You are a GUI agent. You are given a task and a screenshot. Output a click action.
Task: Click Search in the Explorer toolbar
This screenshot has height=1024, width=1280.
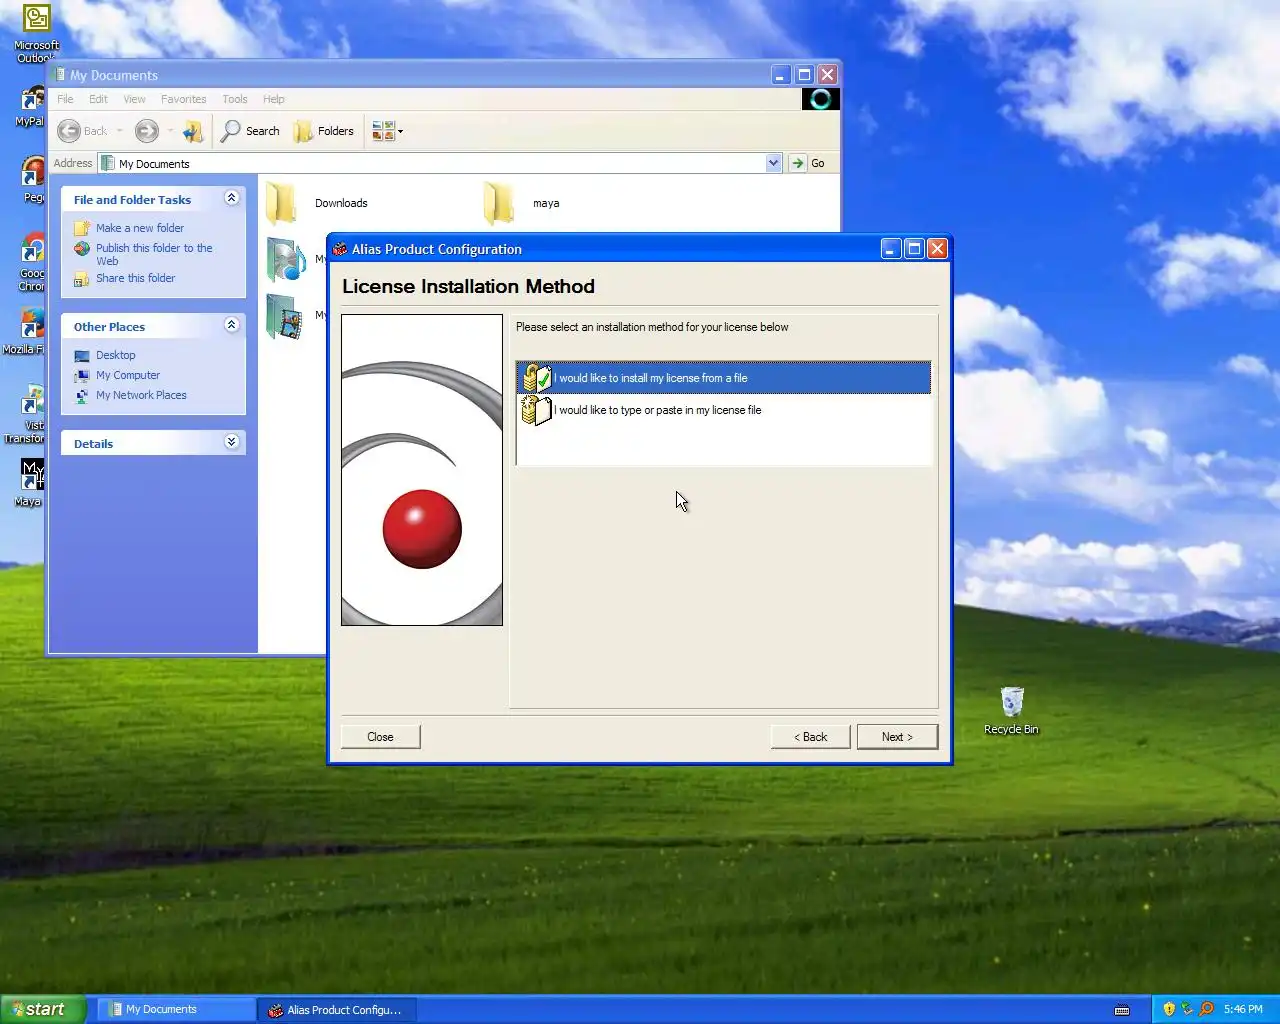point(250,131)
